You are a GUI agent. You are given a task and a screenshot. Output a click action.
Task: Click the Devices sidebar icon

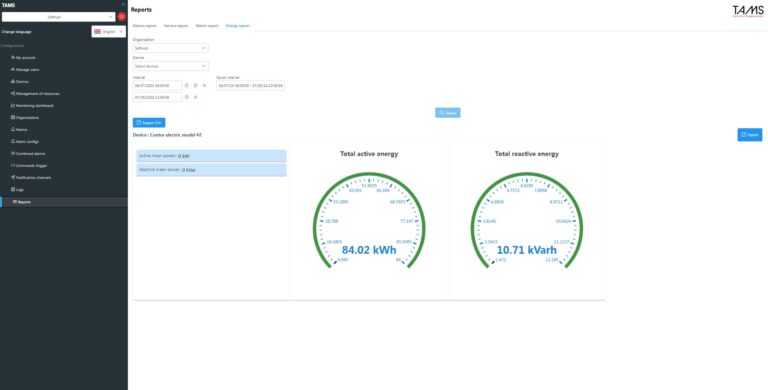click(x=13, y=81)
